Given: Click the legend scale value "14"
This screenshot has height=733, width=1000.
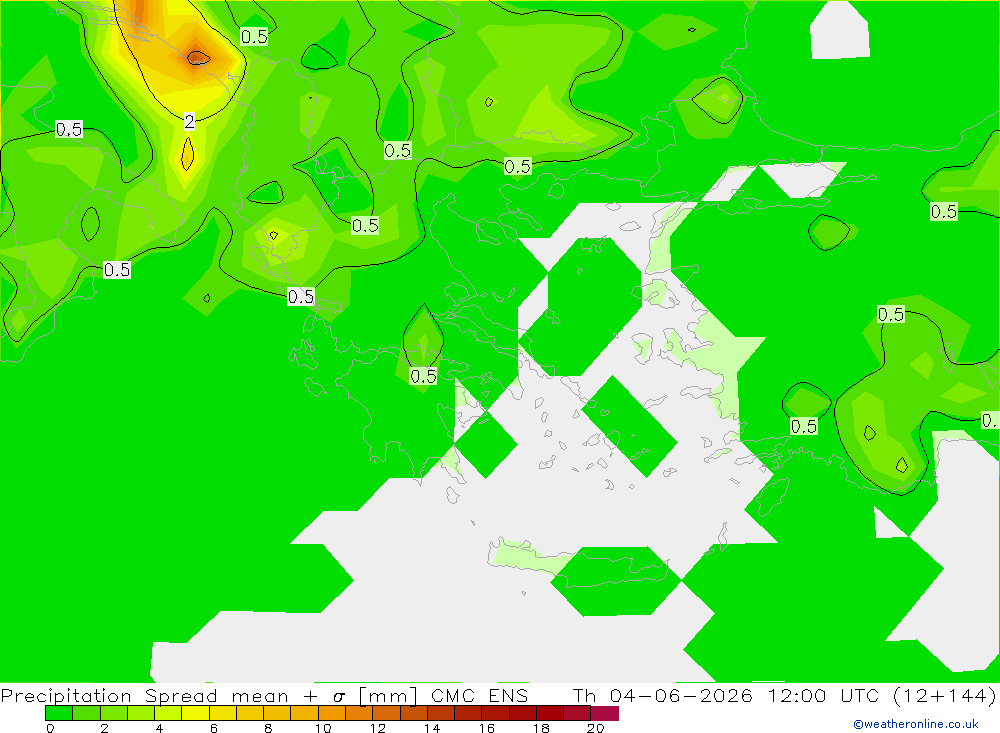Looking at the screenshot, I should [x=432, y=728].
